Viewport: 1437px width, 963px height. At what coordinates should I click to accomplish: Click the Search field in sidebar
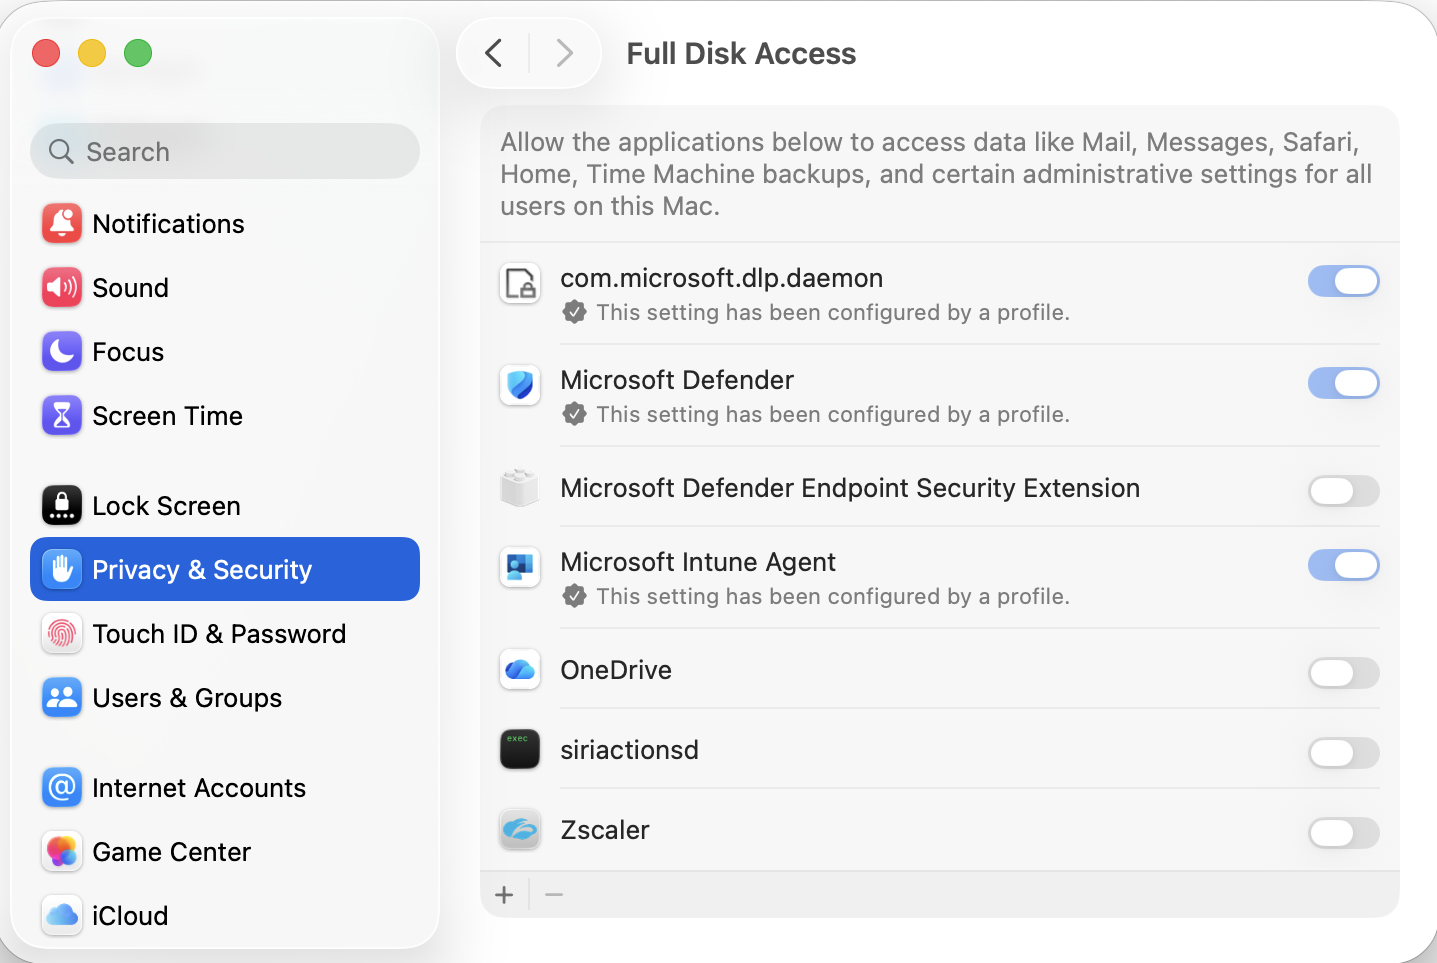tap(225, 151)
